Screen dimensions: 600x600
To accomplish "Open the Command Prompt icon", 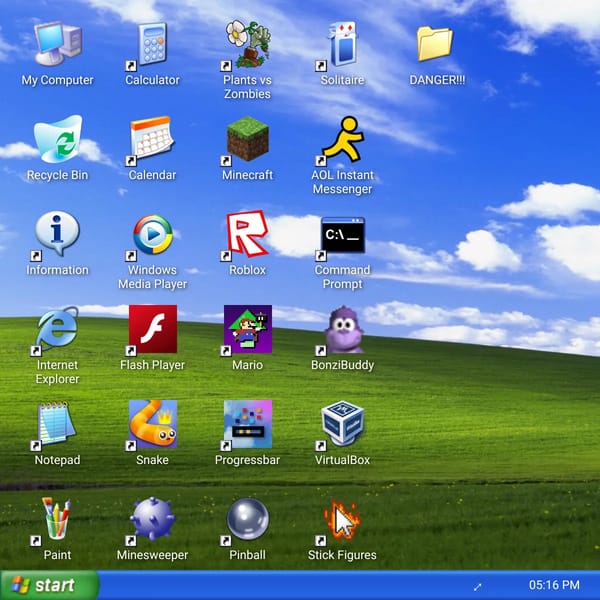I will [x=342, y=235].
